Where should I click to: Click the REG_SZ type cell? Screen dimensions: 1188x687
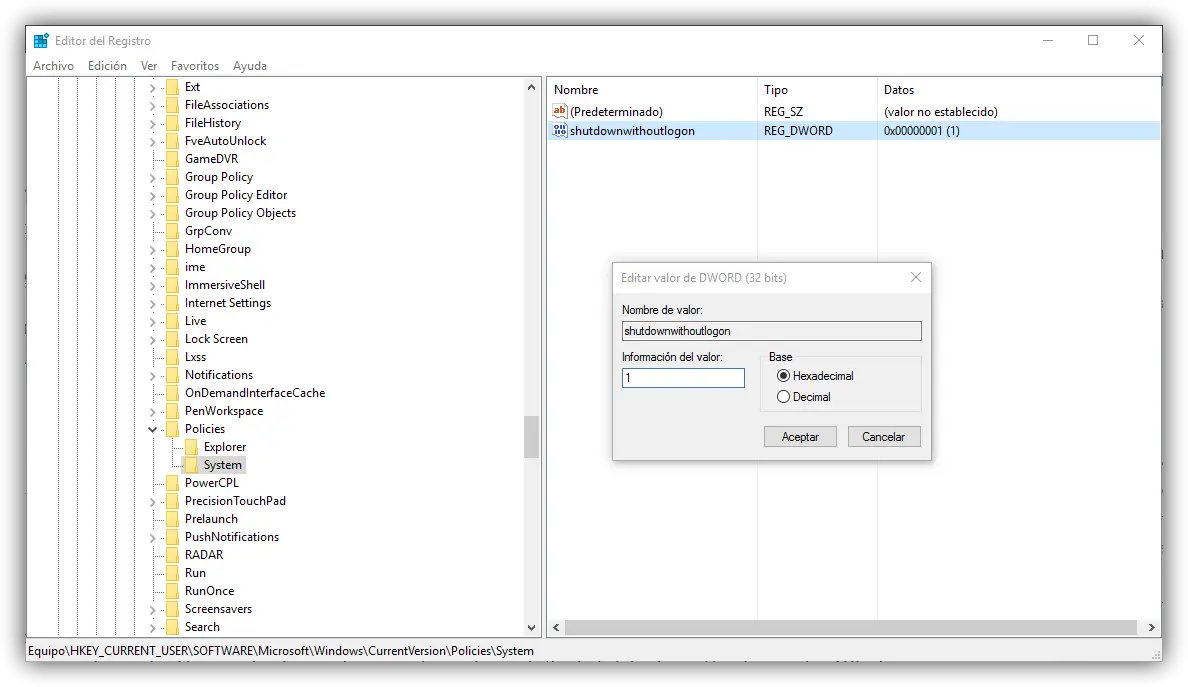point(783,111)
